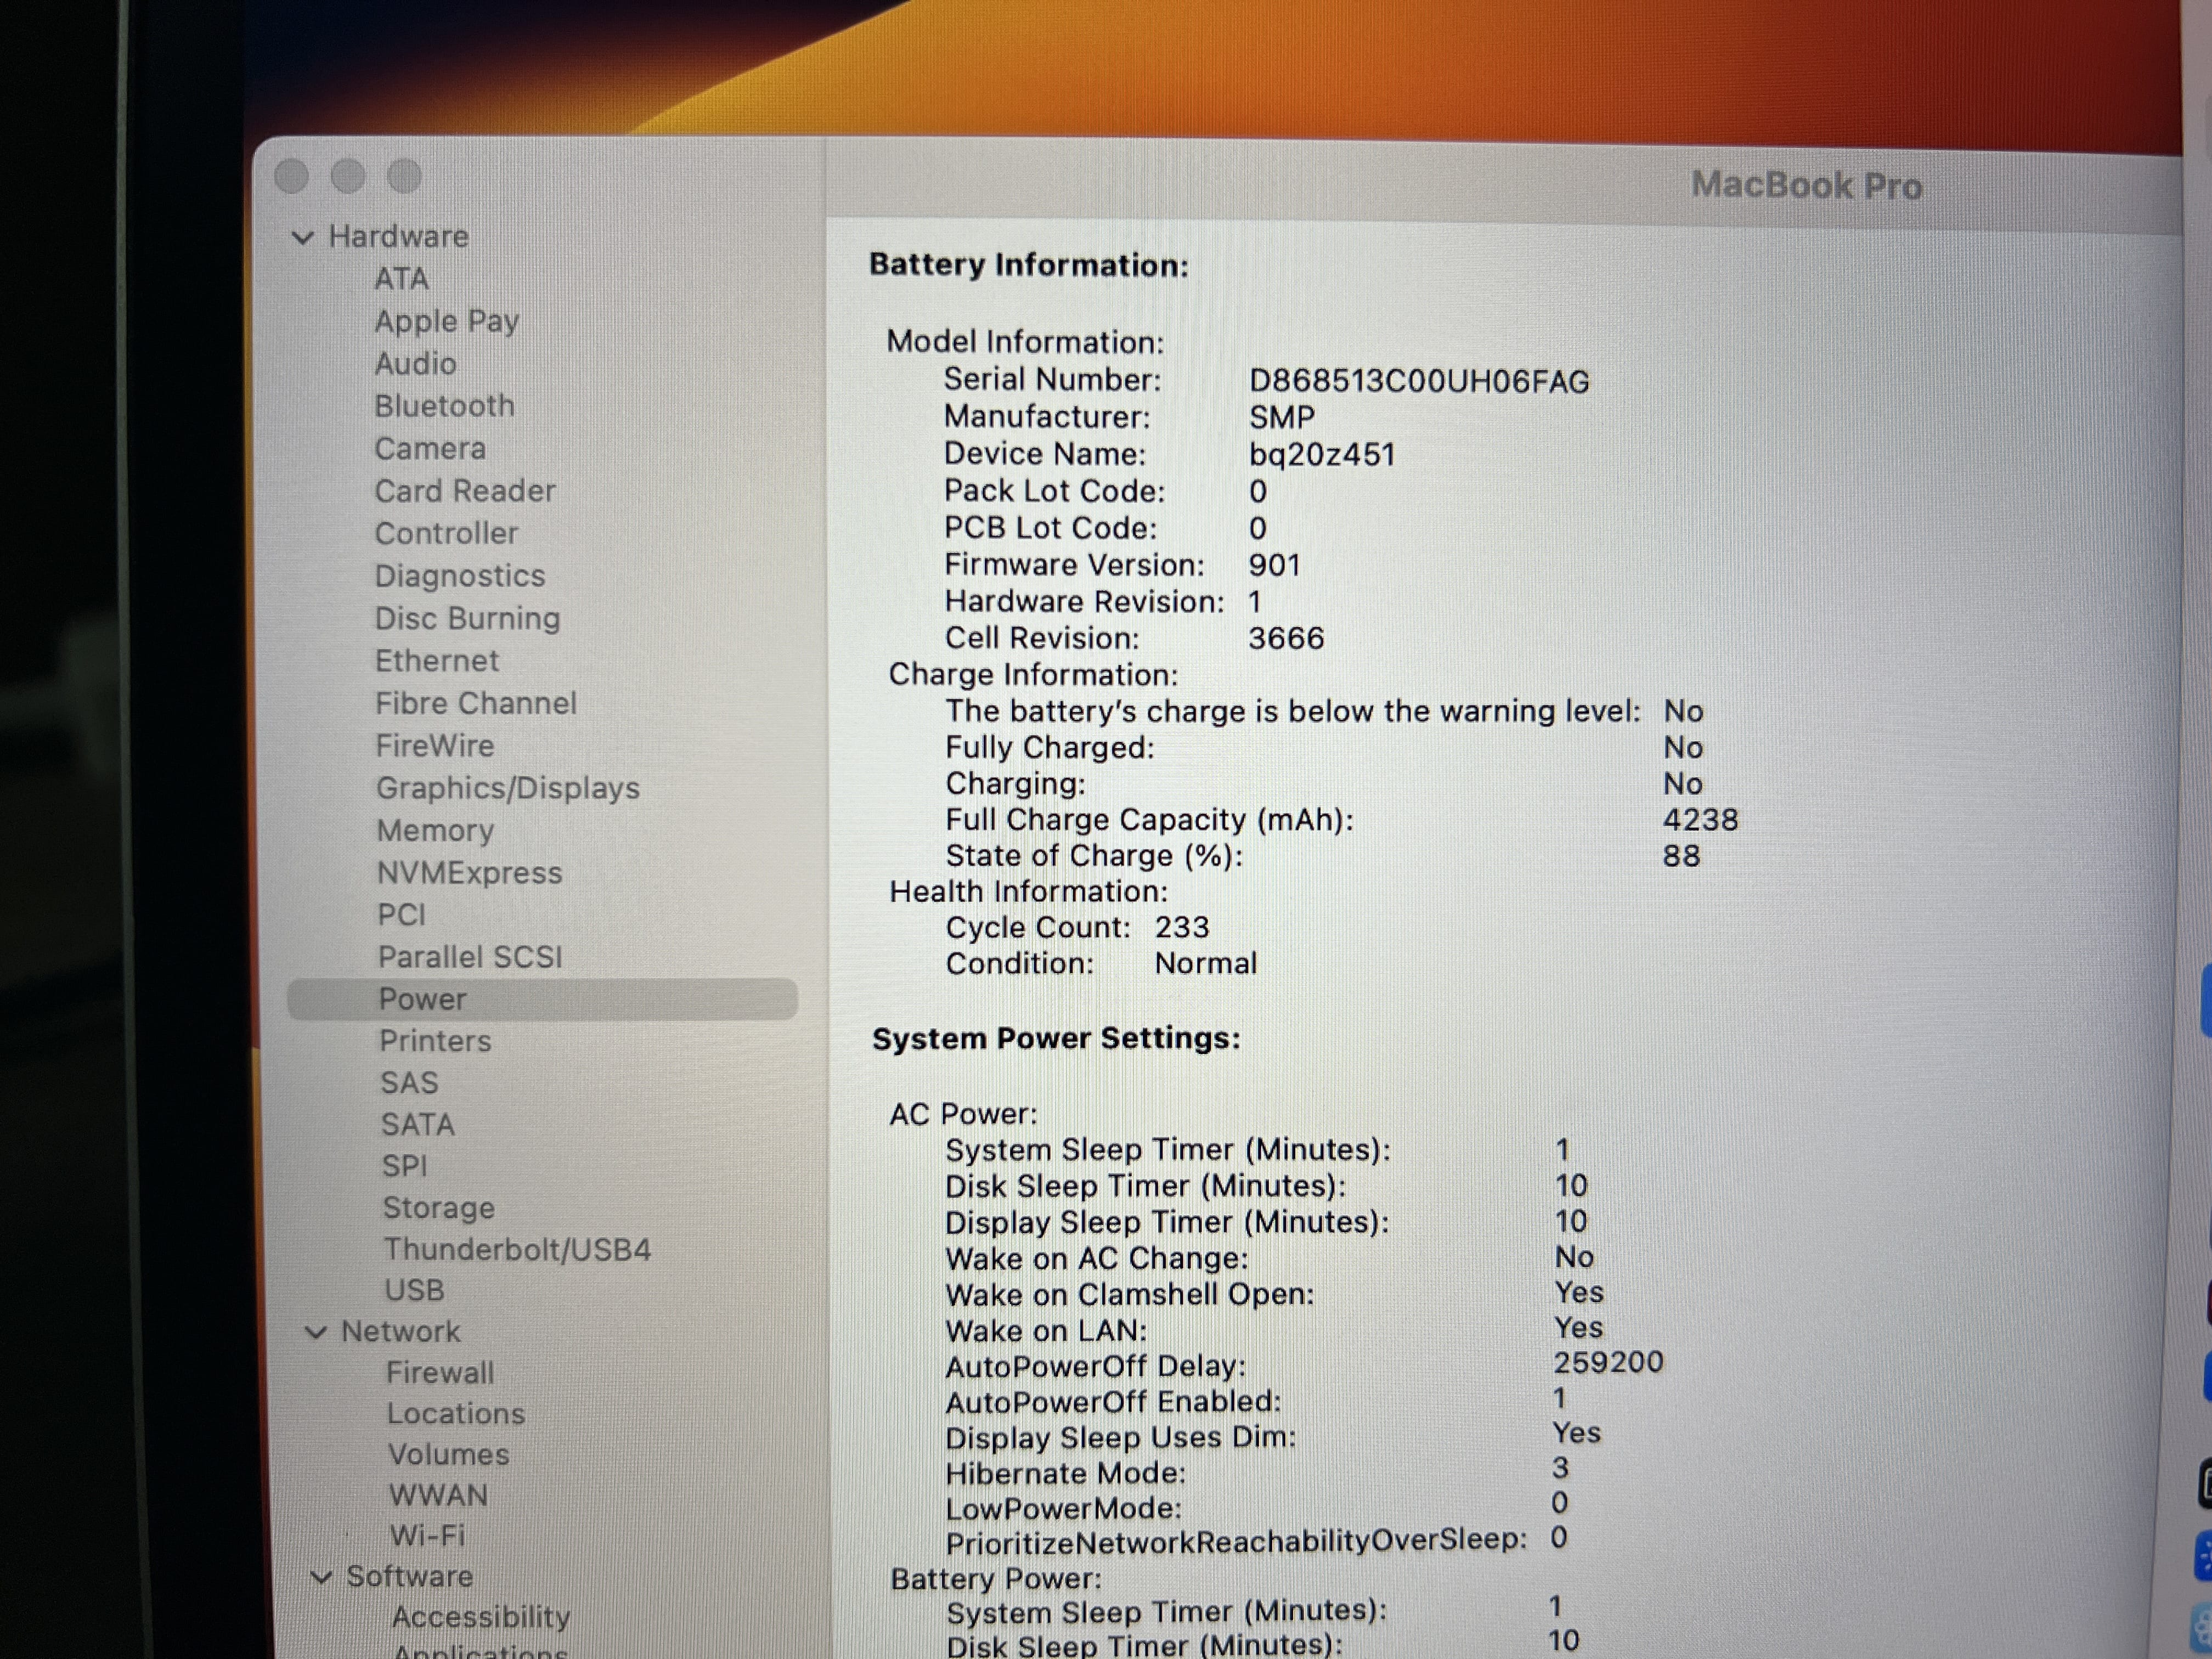Viewport: 2212px width, 1659px height.
Task: Select SPI in the sidebar
Action: 404,1166
